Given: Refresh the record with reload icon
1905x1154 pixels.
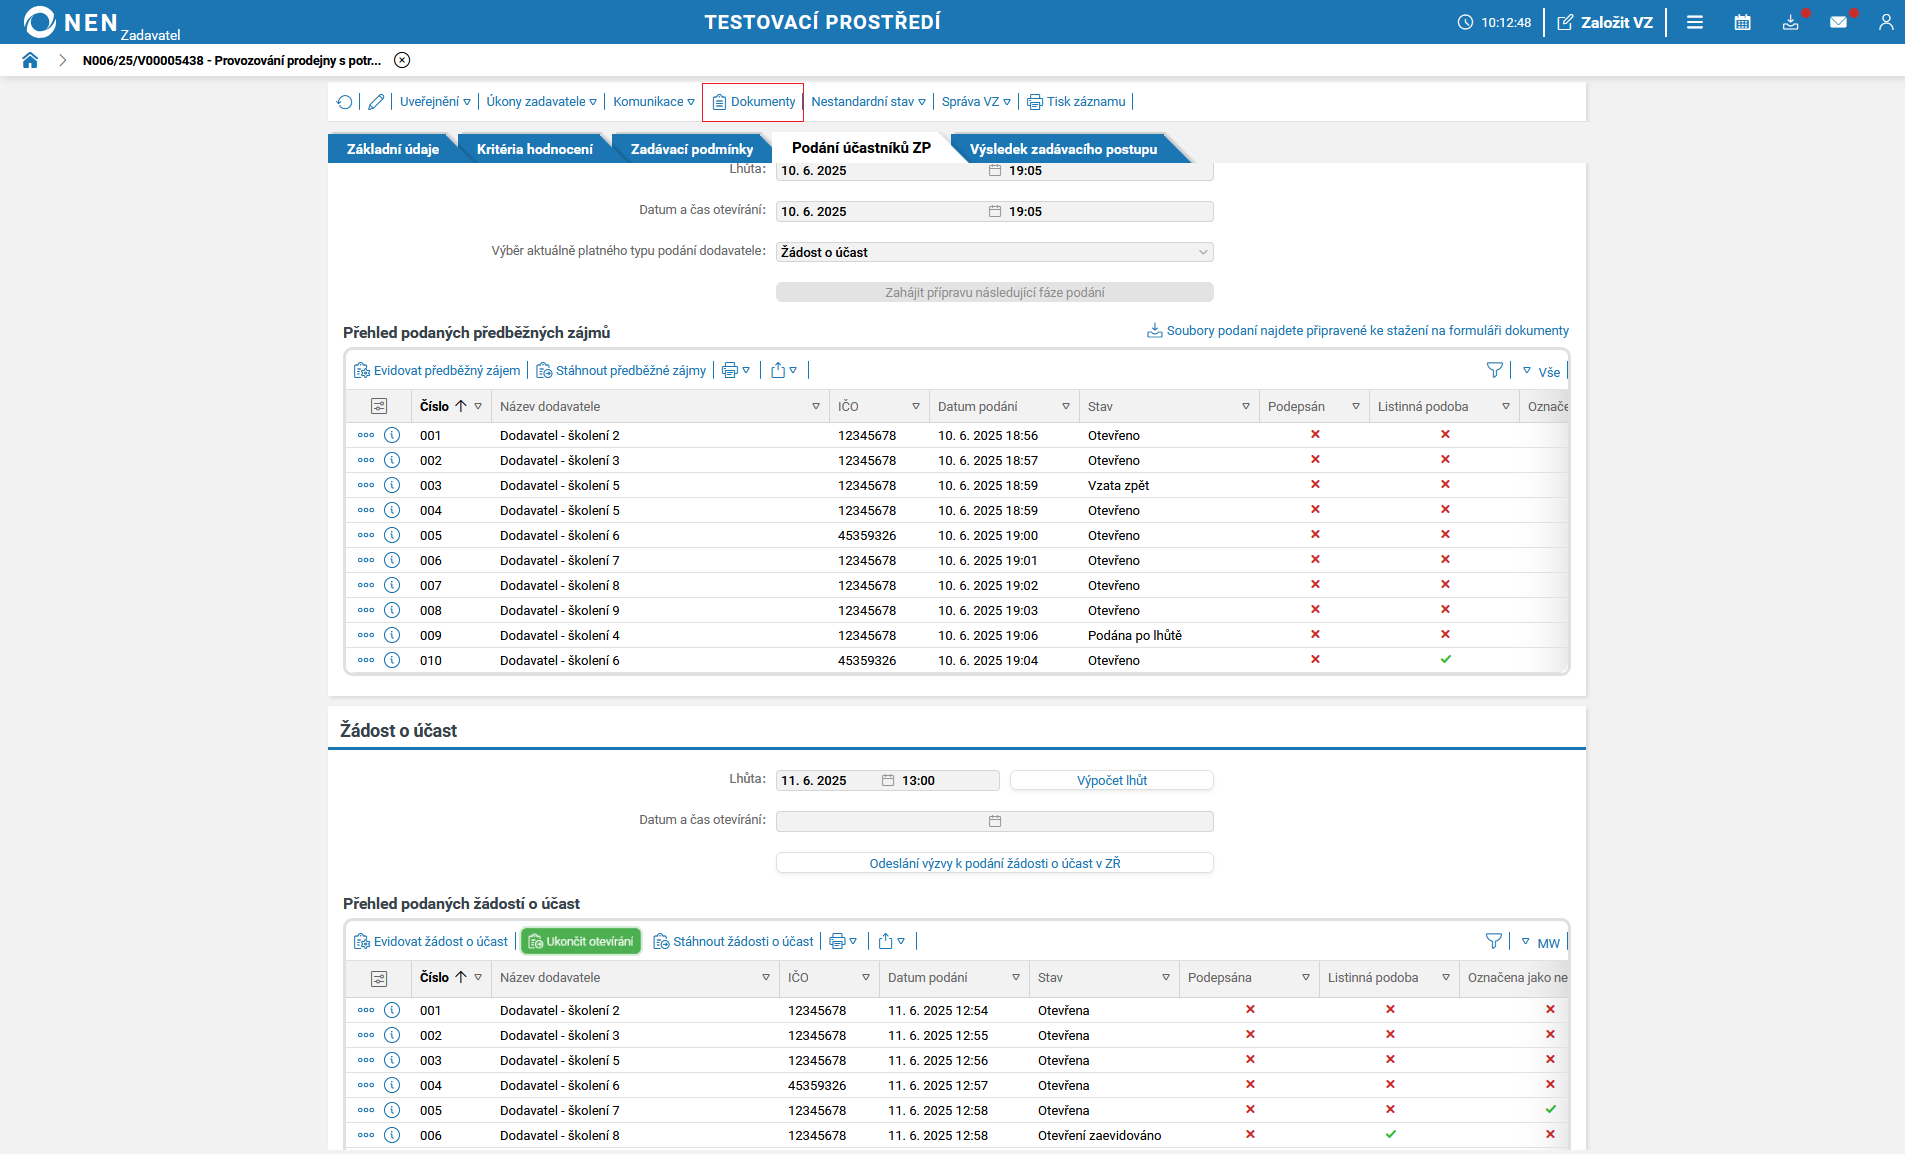Looking at the screenshot, I should click(345, 102).
